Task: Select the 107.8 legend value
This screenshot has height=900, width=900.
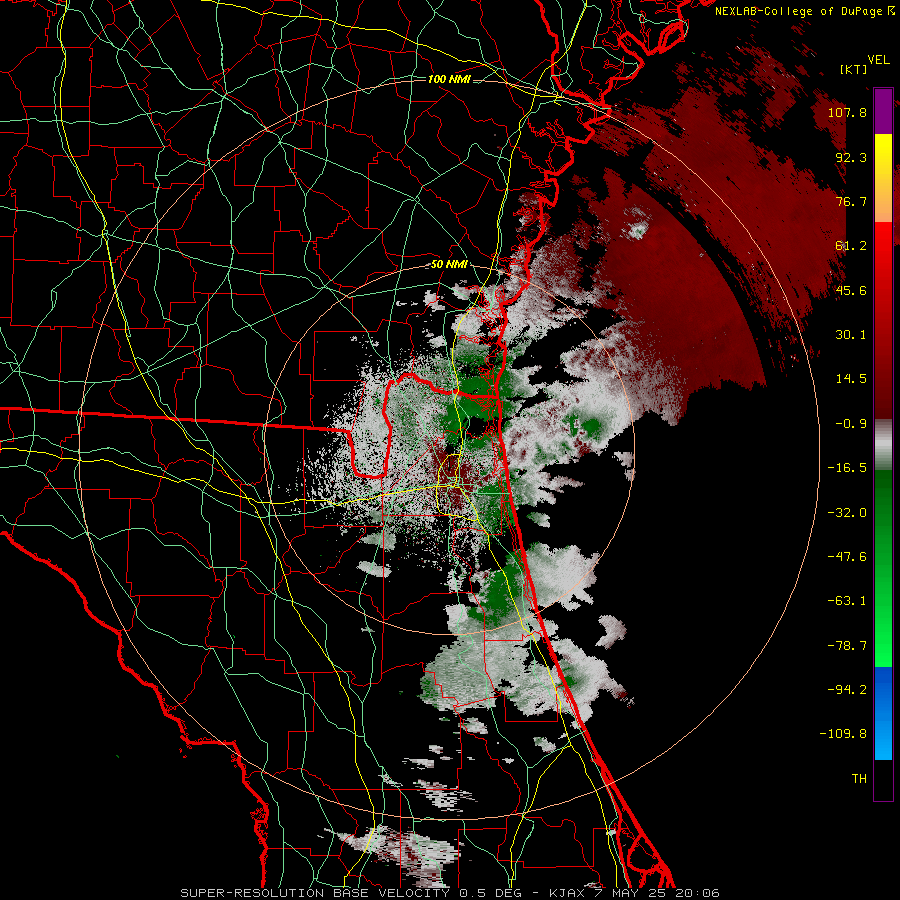Action: (847, 112)
